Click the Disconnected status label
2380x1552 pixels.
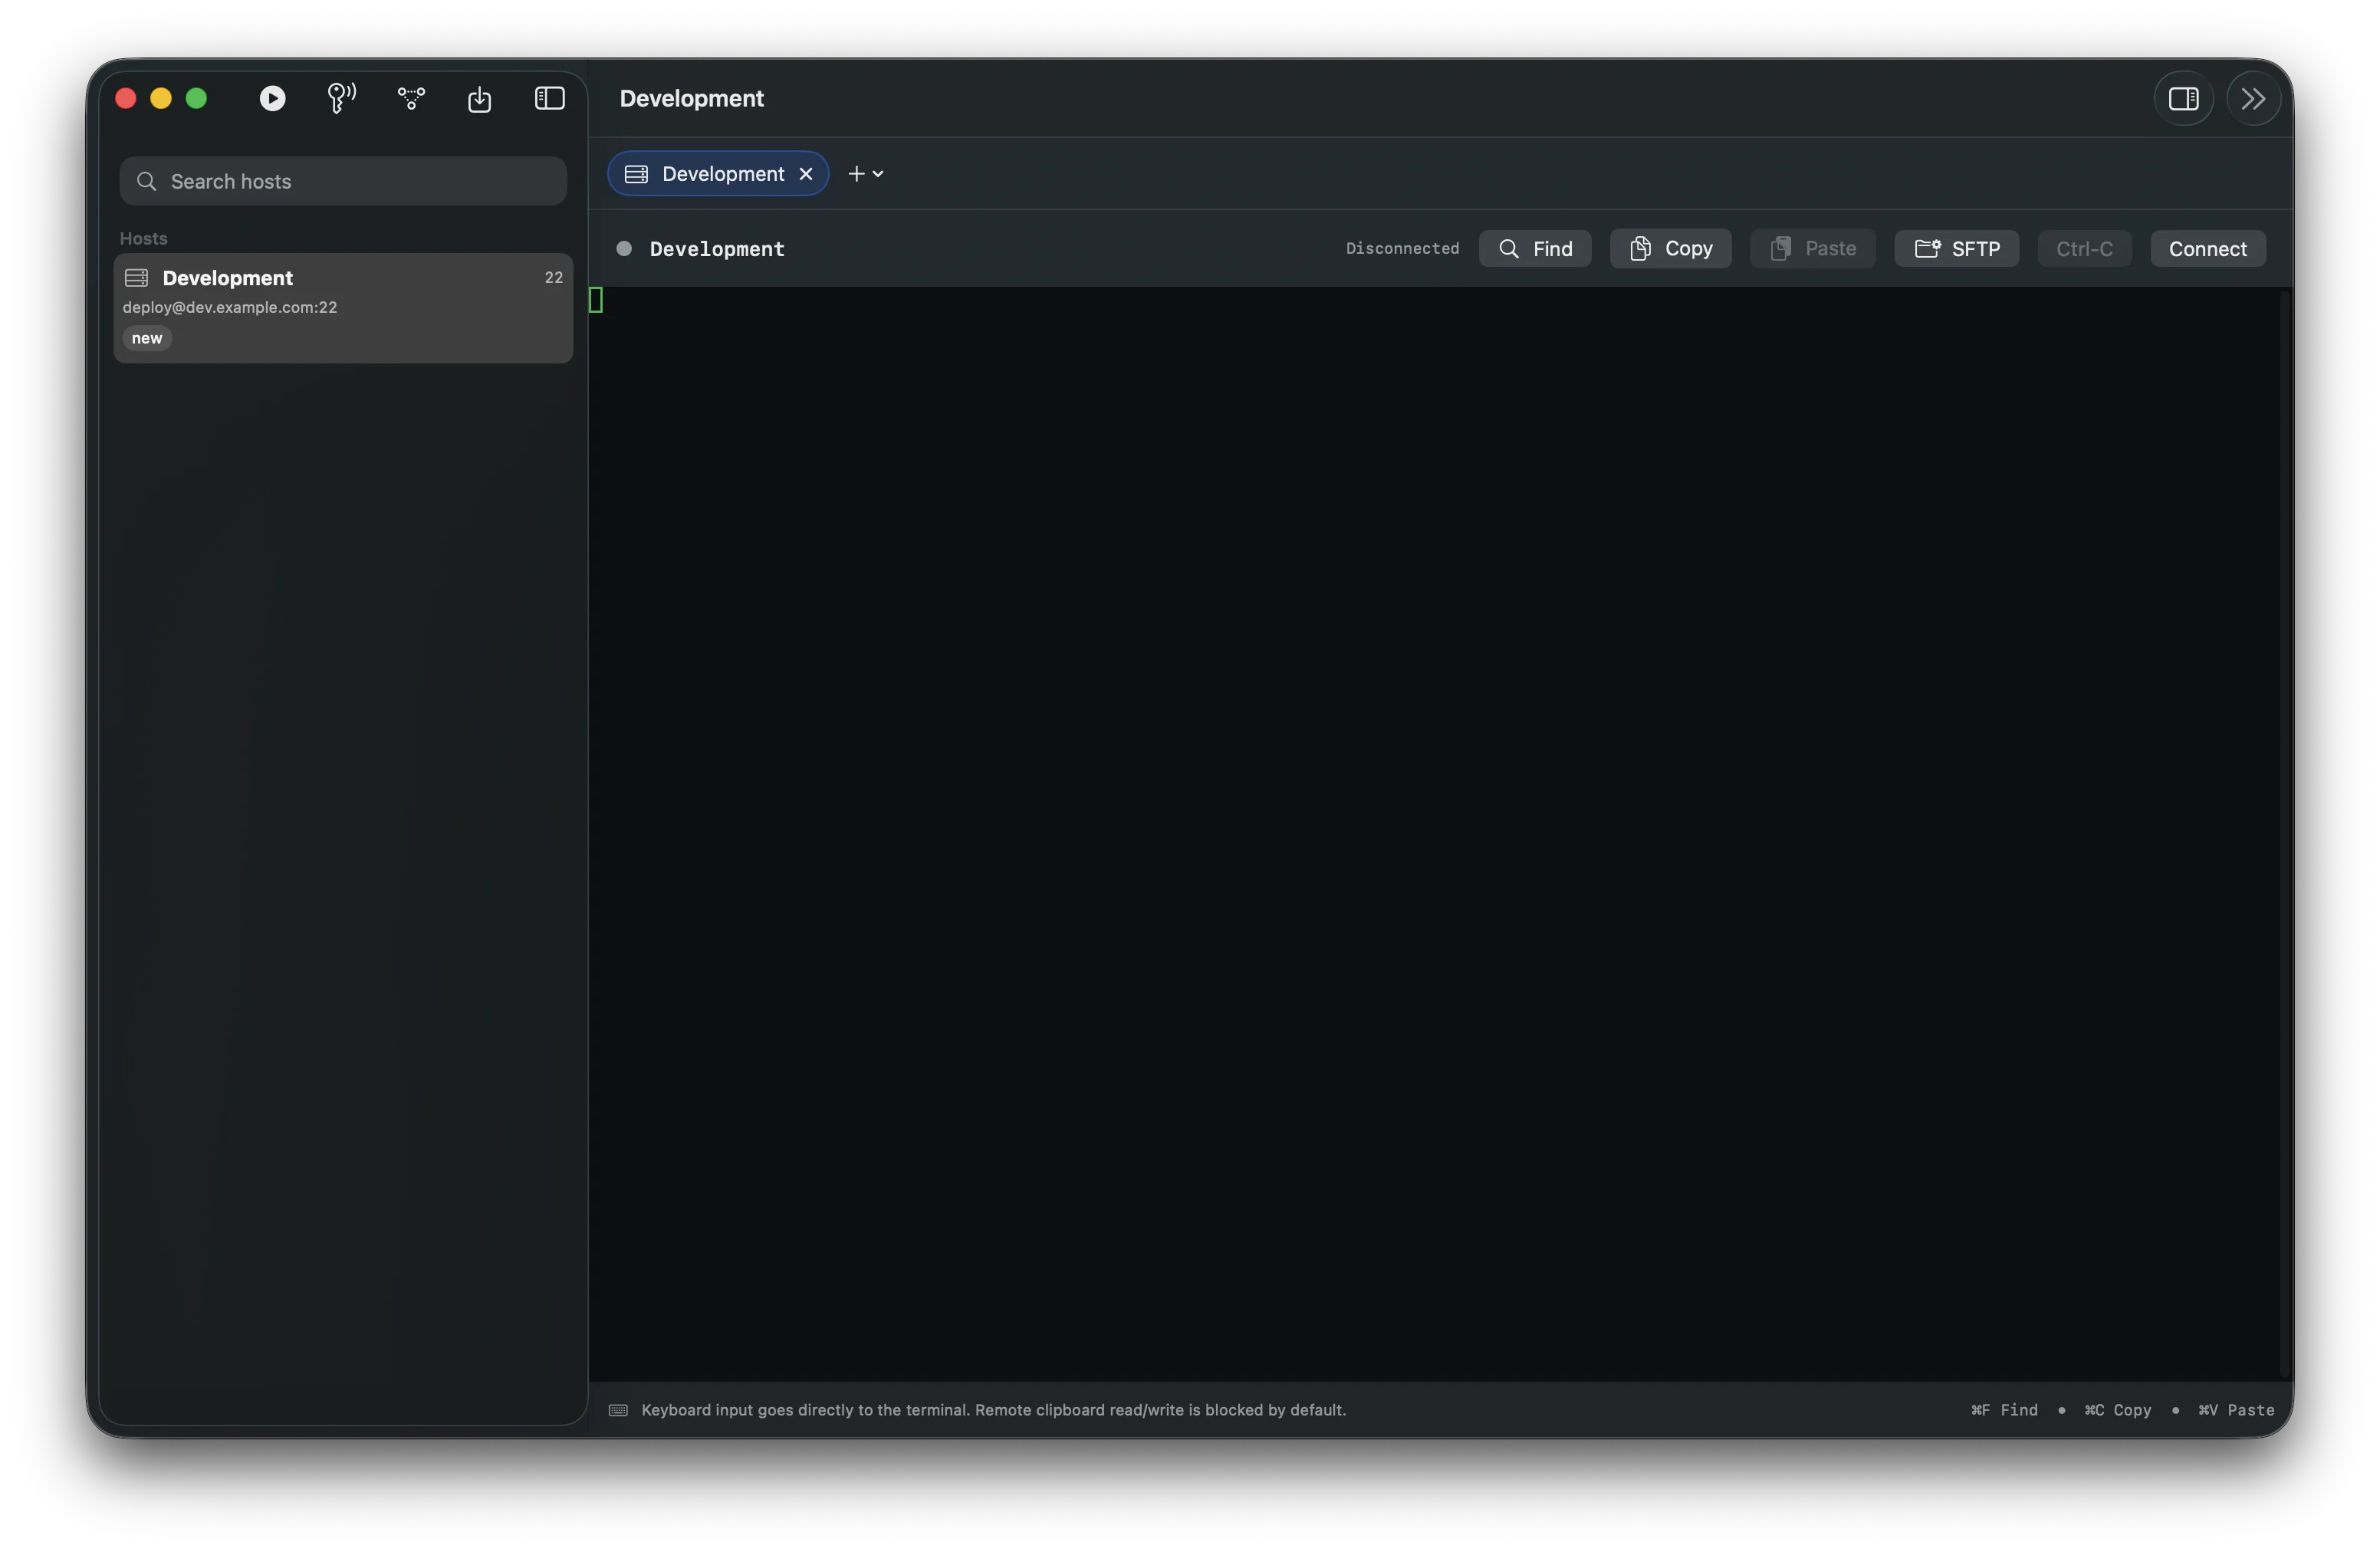(x=1402, y=248)
